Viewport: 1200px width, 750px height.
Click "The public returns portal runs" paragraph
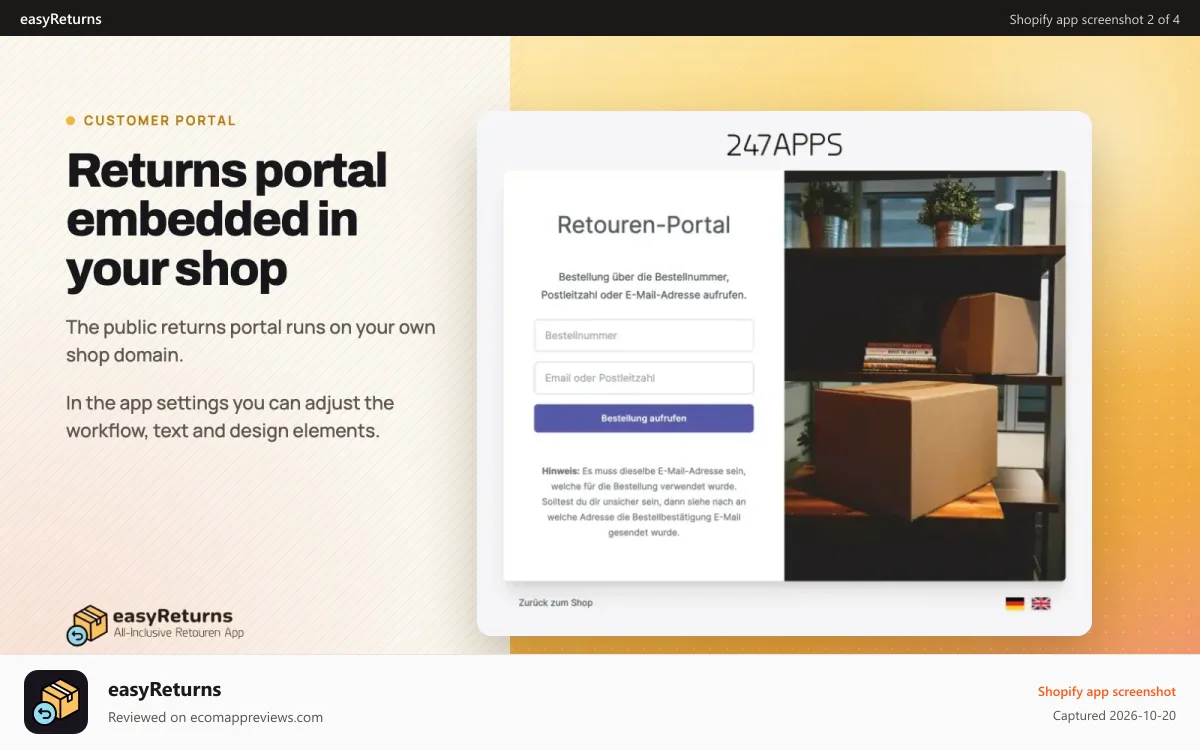click(x=251, y=341)
